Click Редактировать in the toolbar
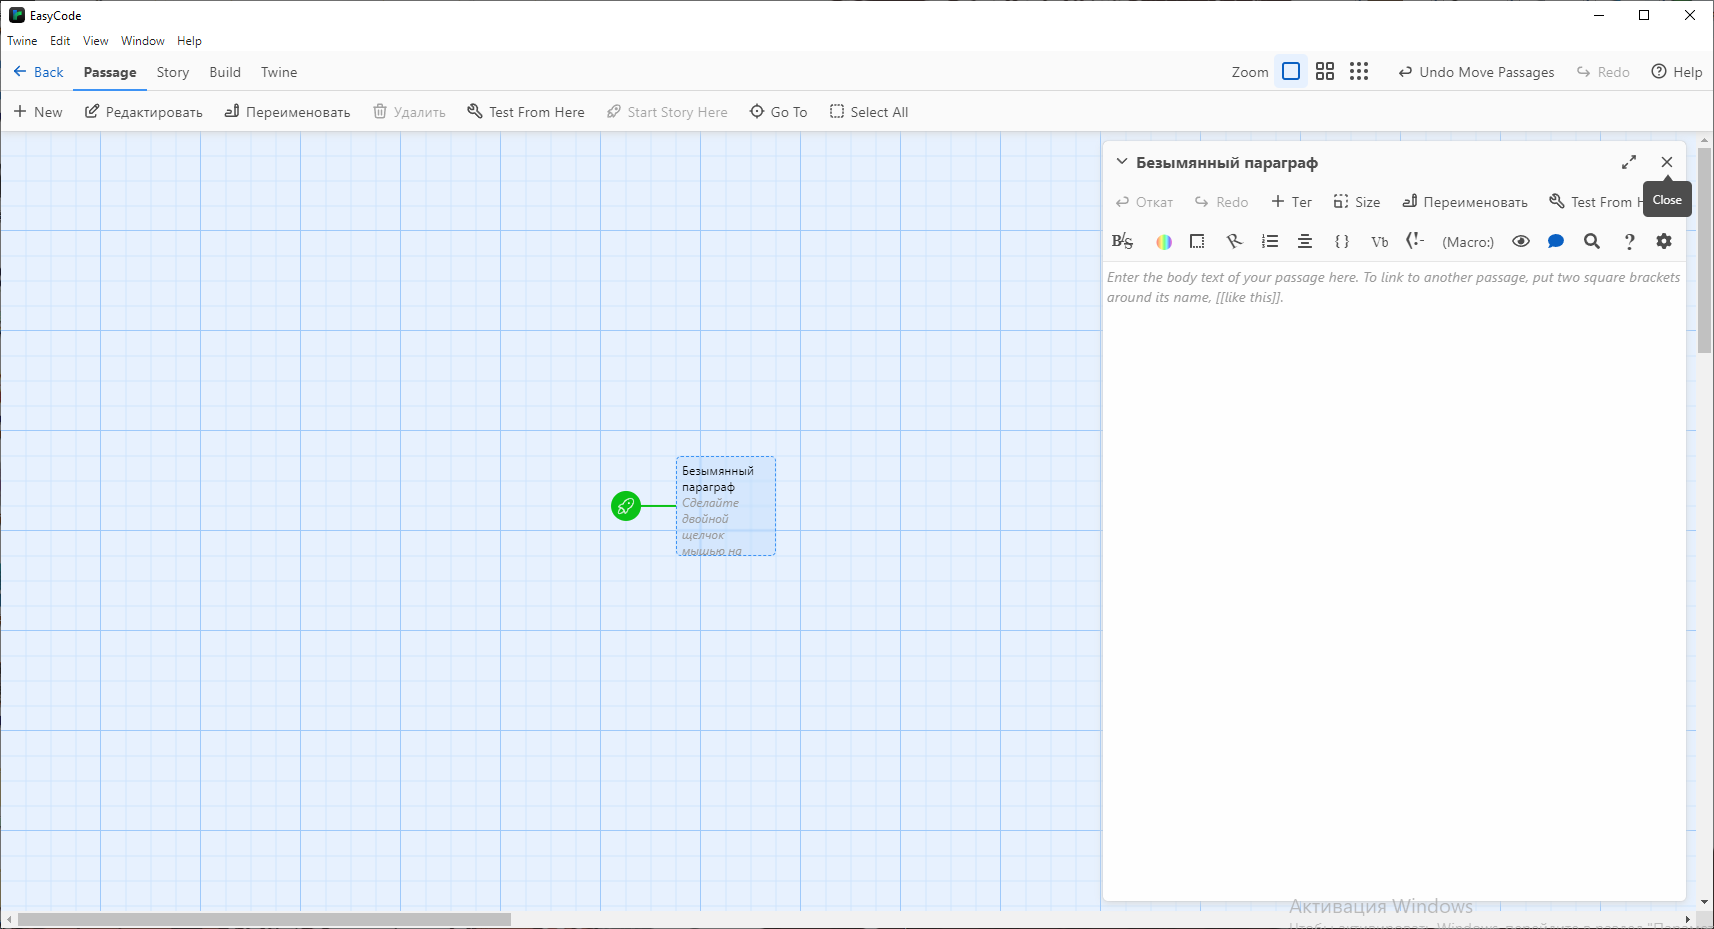 pos(143,112)
